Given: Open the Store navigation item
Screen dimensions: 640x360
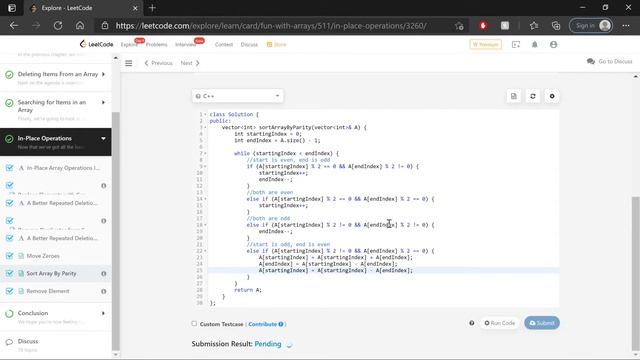Looking at the screenshot, I should 277,44.
